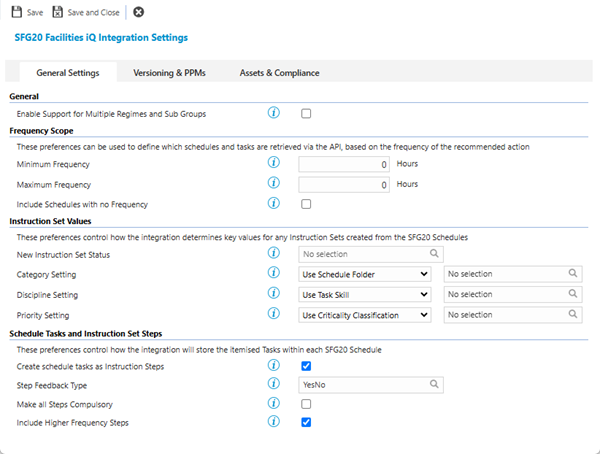Click the Minimum Frequency hours input field
Viewport: 600px width, 454px height.
point(345,164)
